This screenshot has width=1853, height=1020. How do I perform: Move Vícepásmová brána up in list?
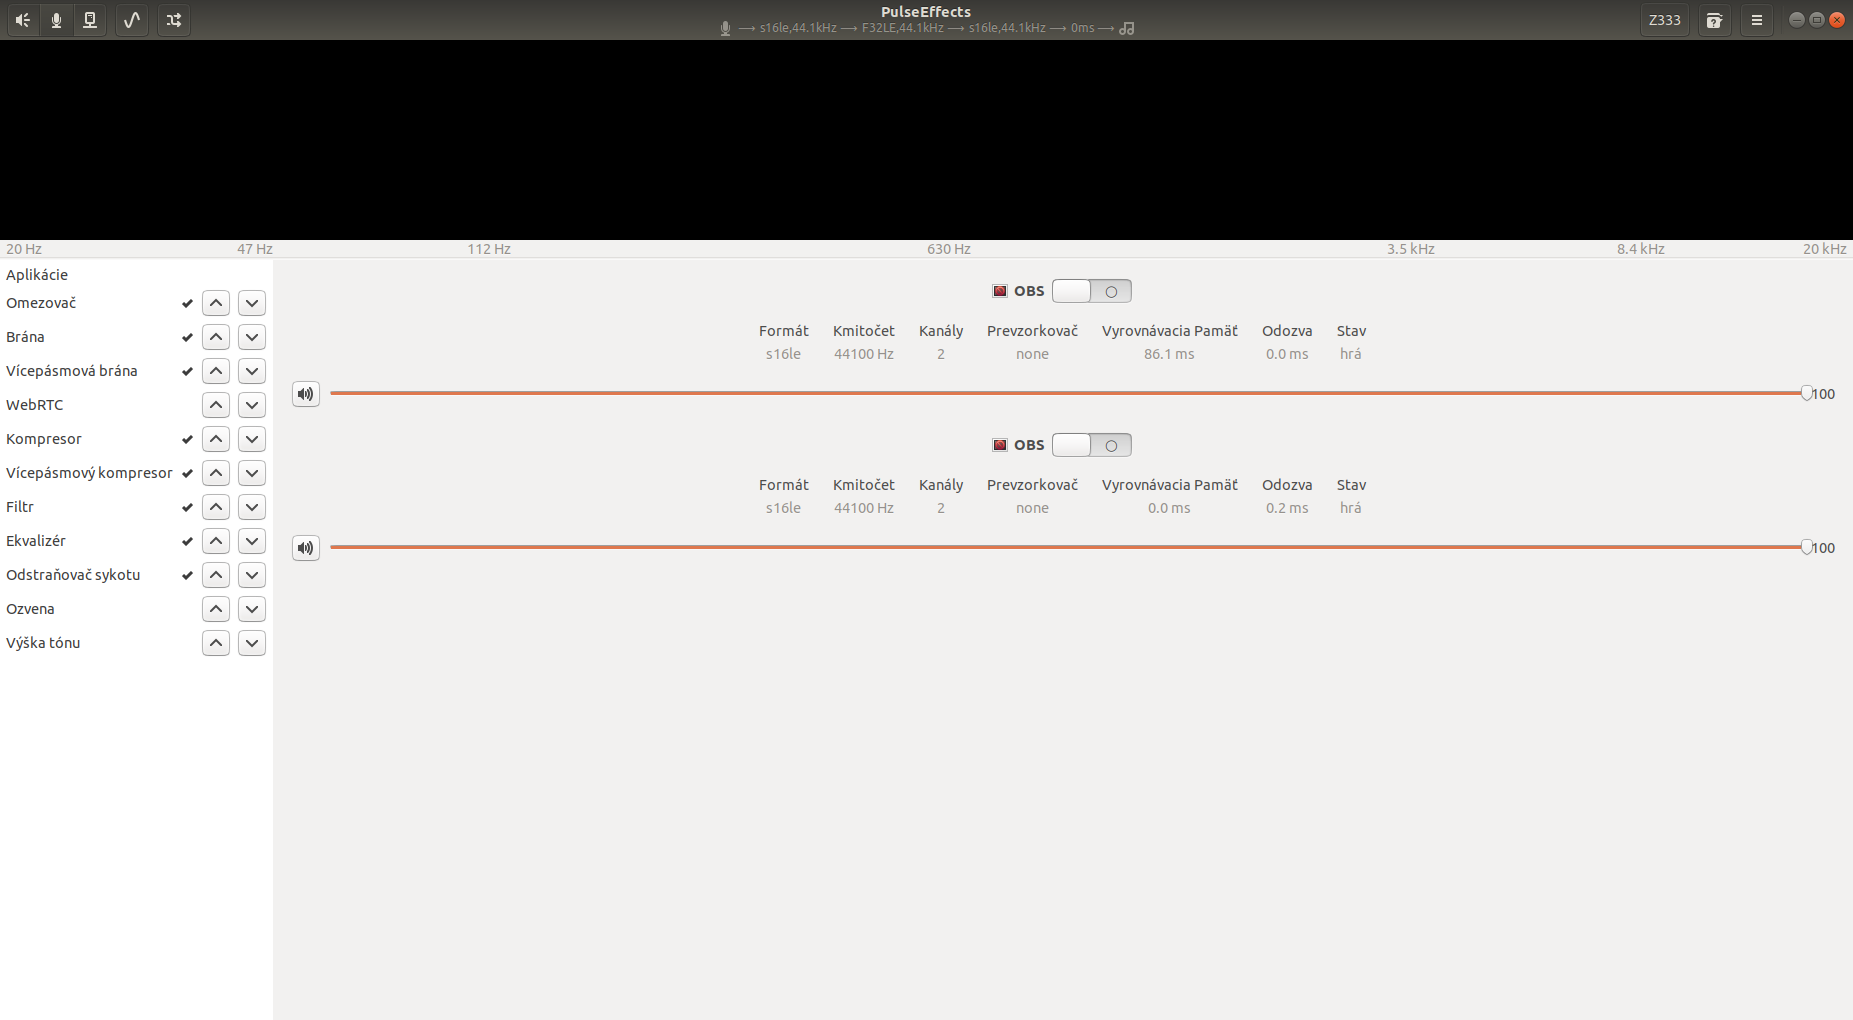pos(216,371)
